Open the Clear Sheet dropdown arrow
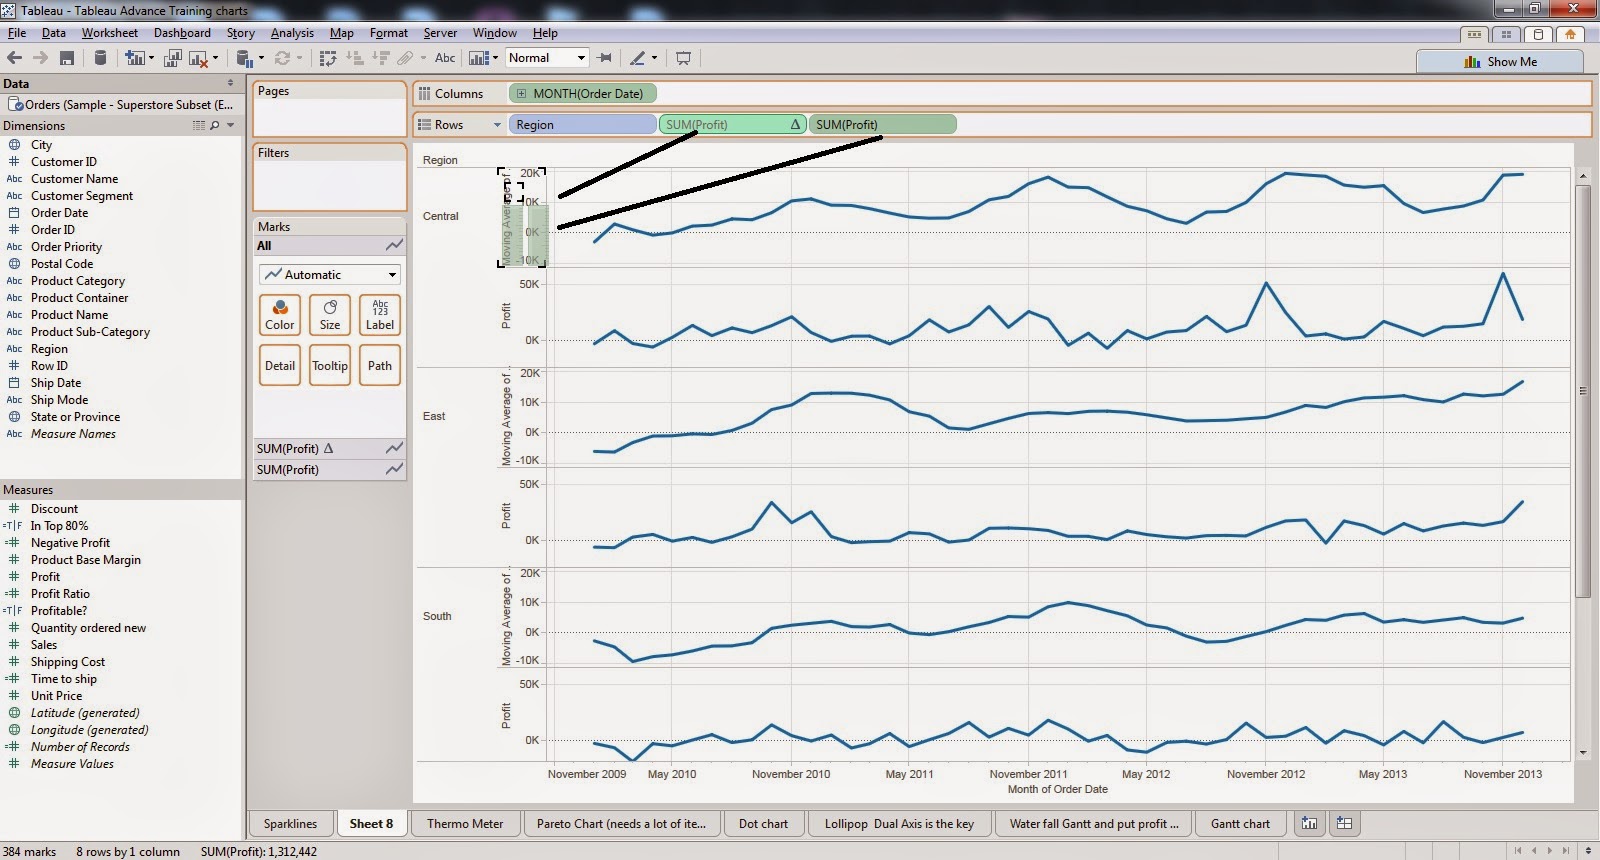This screenshot has width=1600, height=860. click(x=215, y=58)
